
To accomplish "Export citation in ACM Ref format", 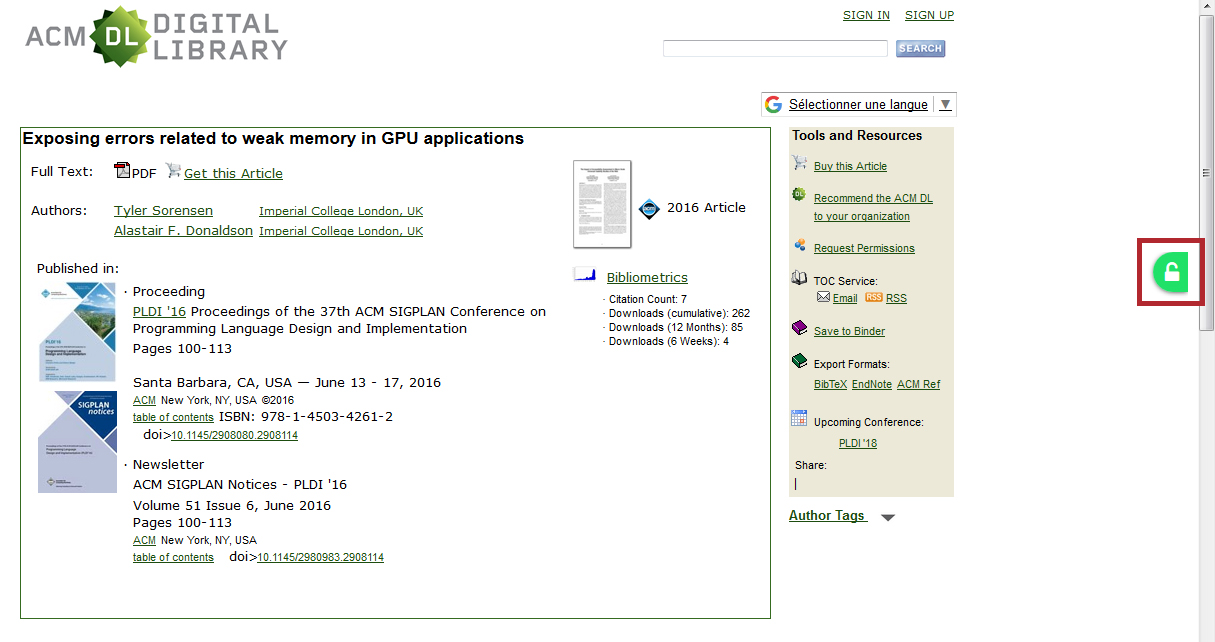I will [x=918, y=384].
